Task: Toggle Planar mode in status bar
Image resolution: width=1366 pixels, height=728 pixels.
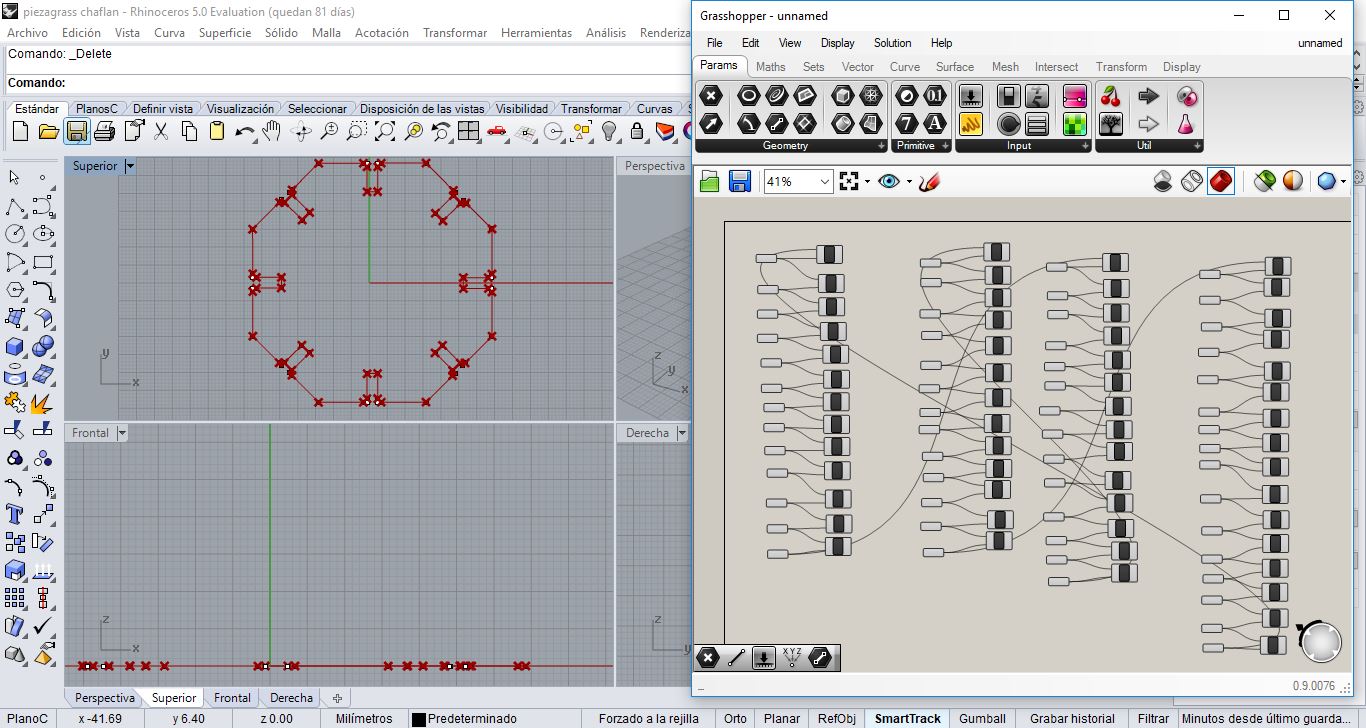Action: (x=782, y=718)
